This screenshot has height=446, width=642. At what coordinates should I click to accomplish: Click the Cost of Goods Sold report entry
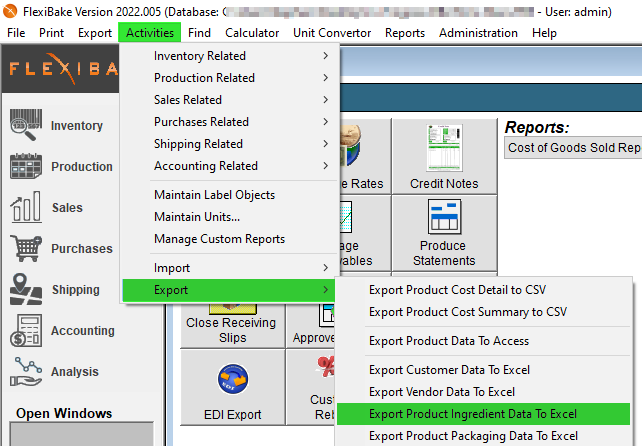click(x=573, y=147)
